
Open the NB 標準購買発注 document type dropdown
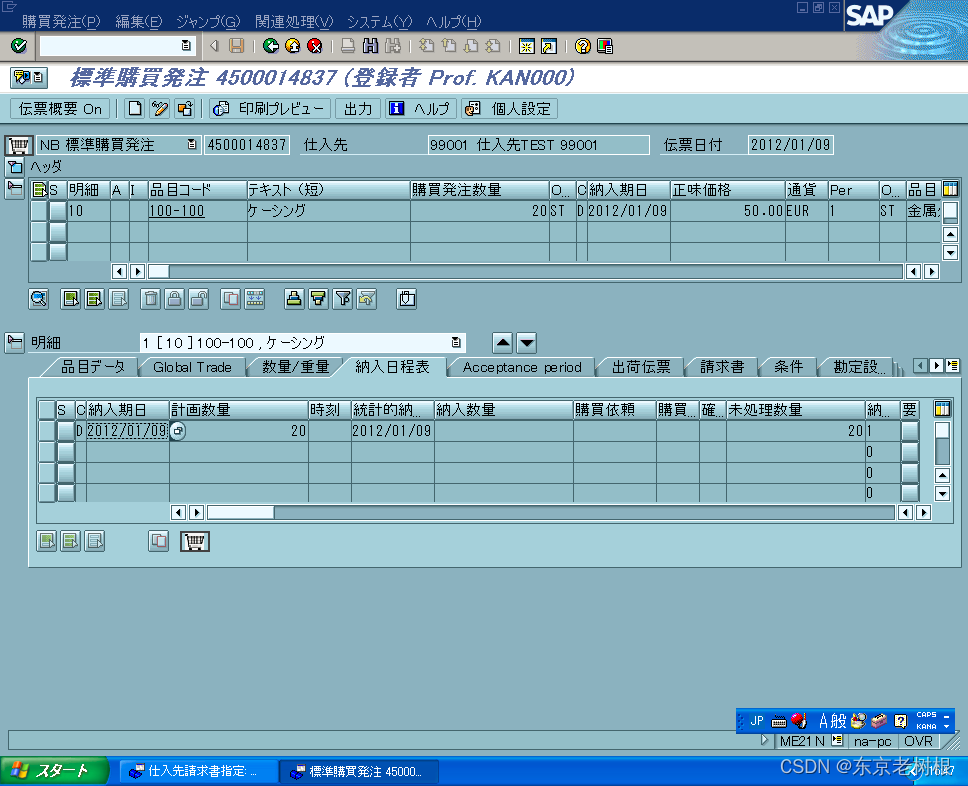(x=192, y=144)
